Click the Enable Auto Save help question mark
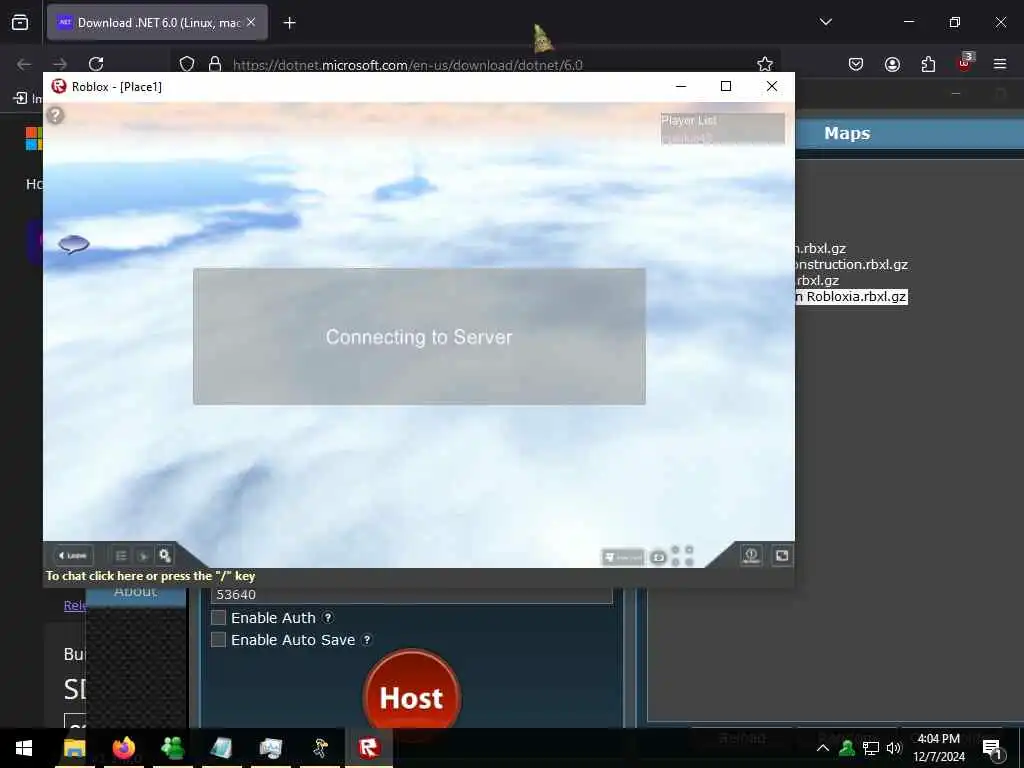This screenshot has height=768, width=1024. (368, 639)
